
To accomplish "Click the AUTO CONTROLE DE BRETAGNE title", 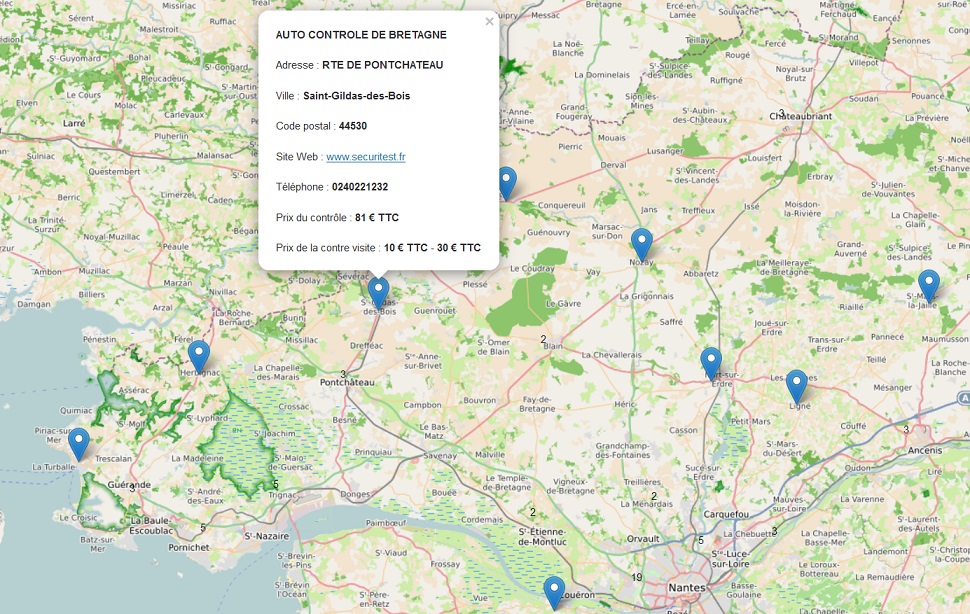I will [361, 35].
